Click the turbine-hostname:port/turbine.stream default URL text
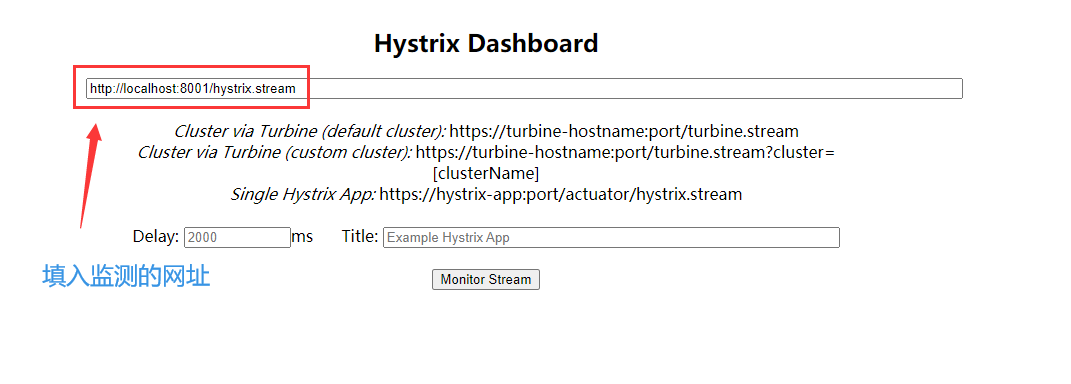This screenshot has width=1071, height=384. pyautogui.click(x=624, y=131)
